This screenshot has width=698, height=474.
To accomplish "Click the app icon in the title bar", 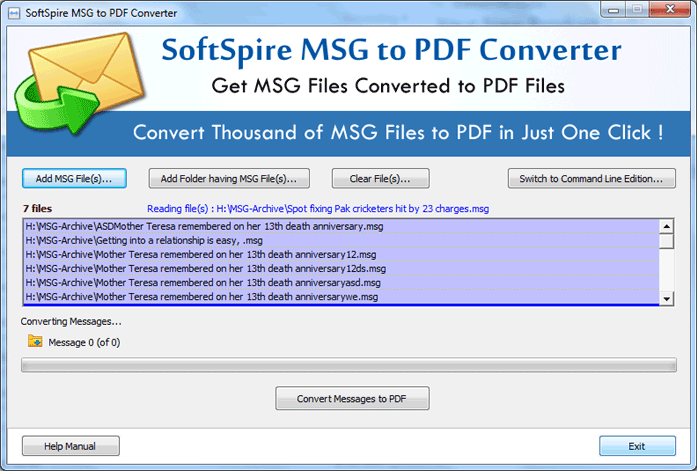I will tap(14, 12).
